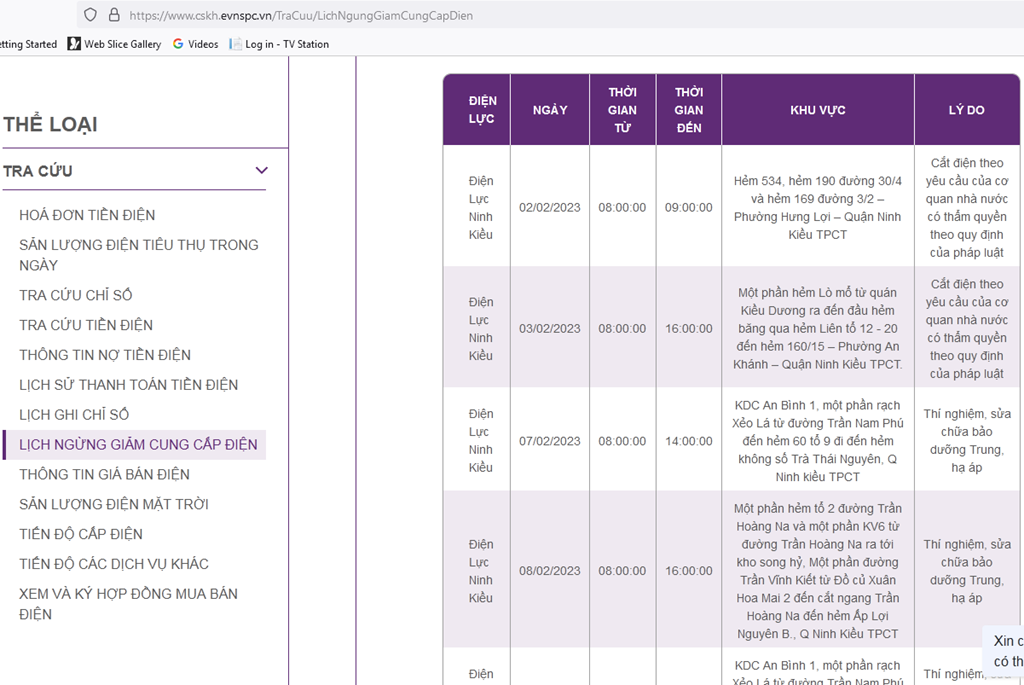Select the date cell 08/02/2023

point(550,571)
